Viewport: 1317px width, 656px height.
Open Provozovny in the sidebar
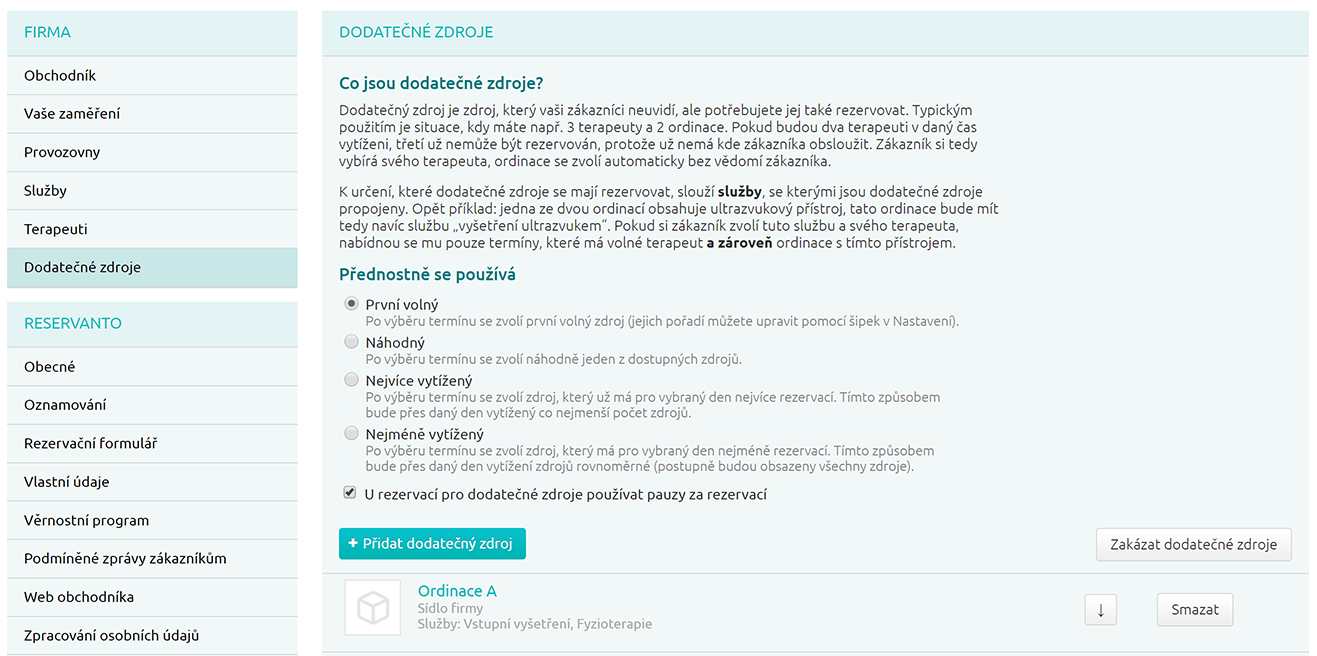[x=62, y=152]
